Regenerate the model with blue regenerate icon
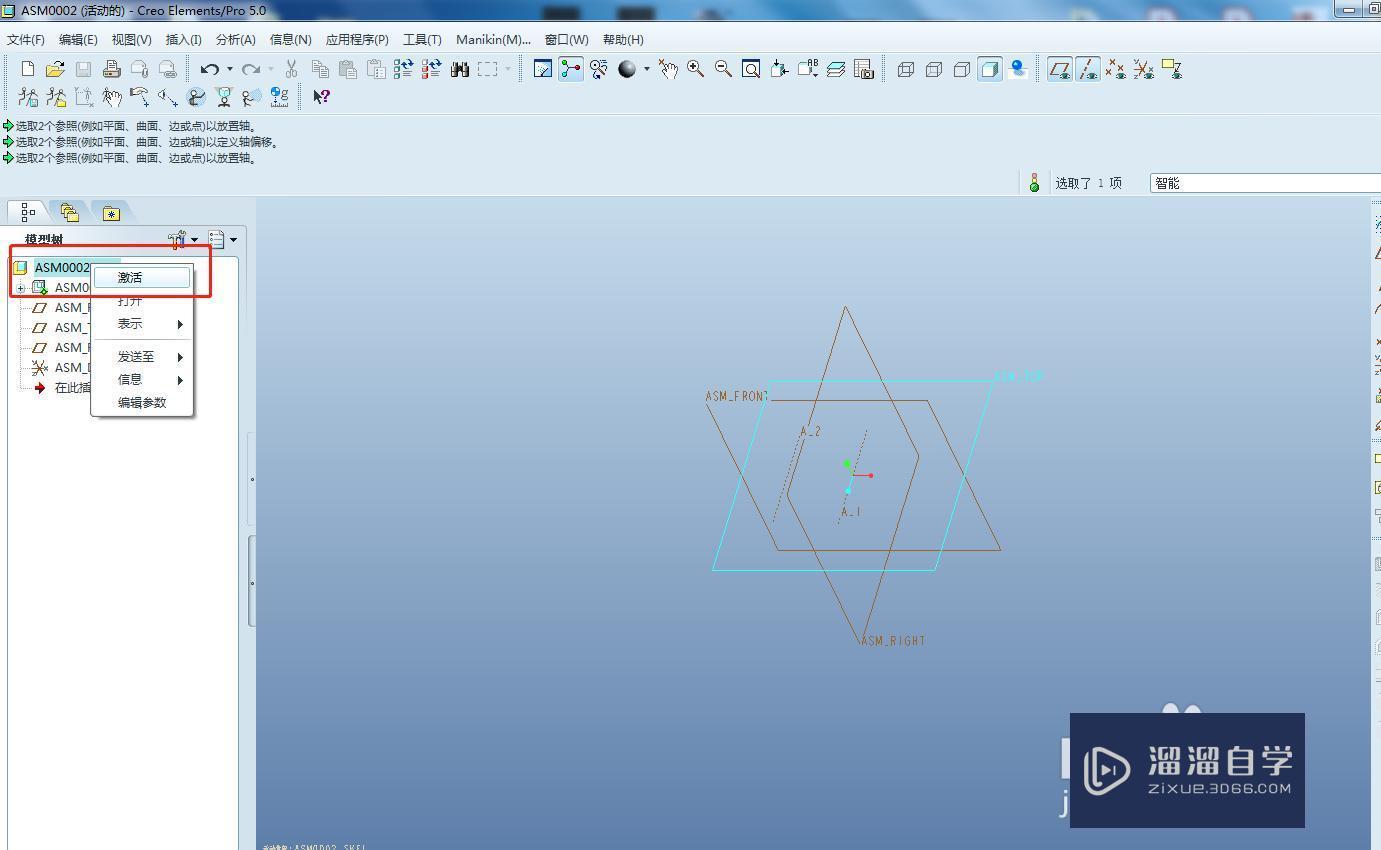 tap(404, 69)
